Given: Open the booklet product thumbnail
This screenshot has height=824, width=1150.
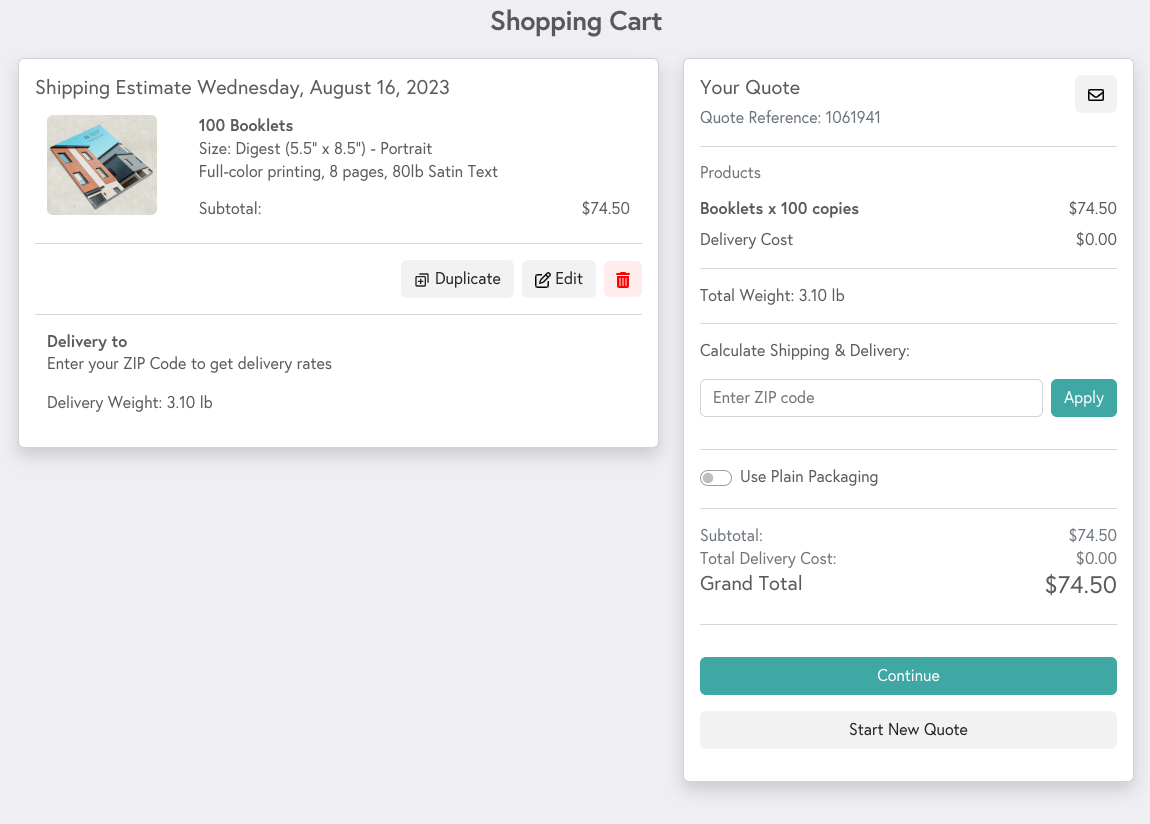Looking at the screenshot, I should point(102,165).
